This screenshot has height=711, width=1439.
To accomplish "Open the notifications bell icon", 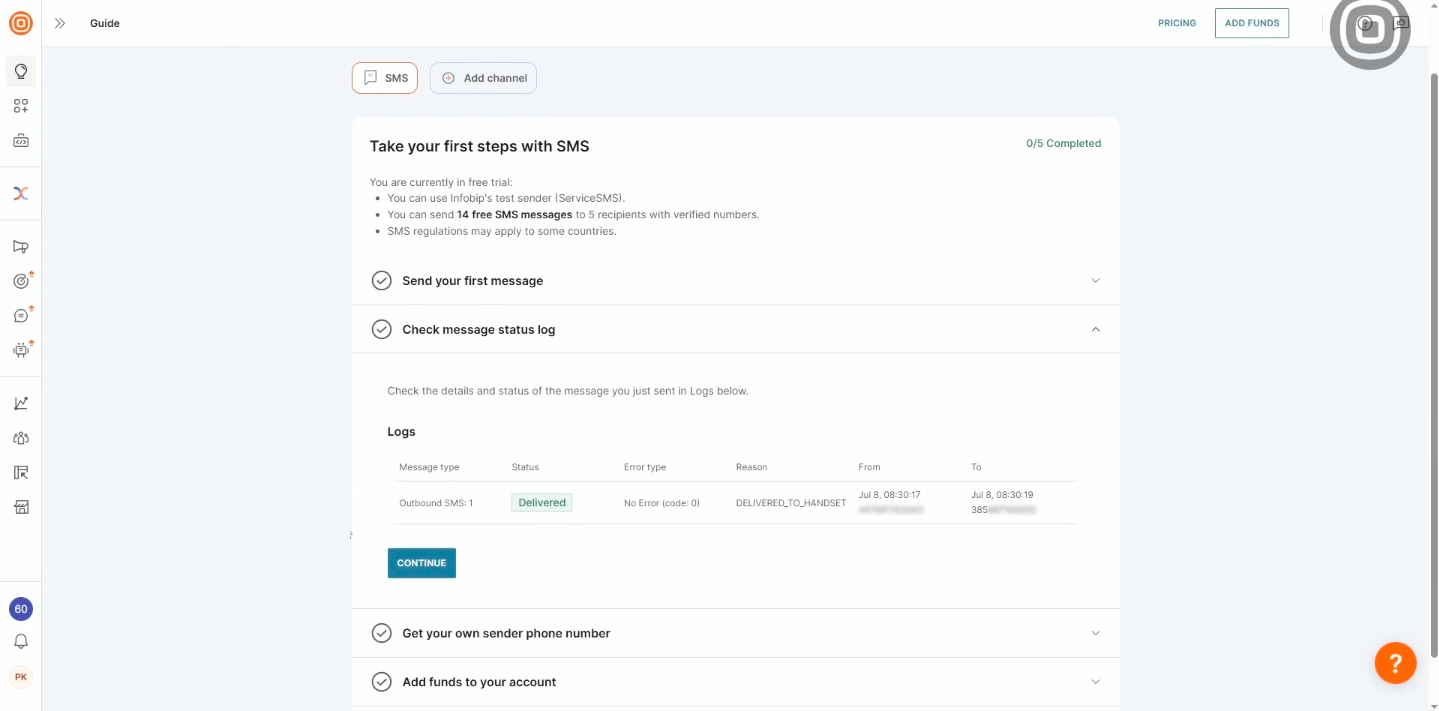I will tap(20, 642).
